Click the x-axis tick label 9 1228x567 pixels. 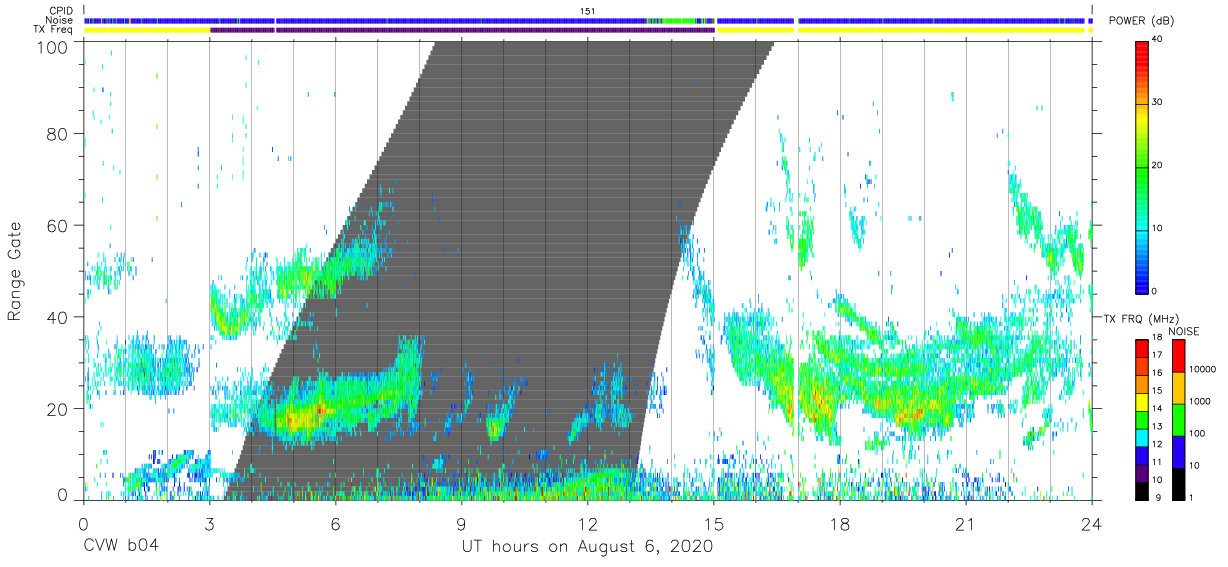461,524
